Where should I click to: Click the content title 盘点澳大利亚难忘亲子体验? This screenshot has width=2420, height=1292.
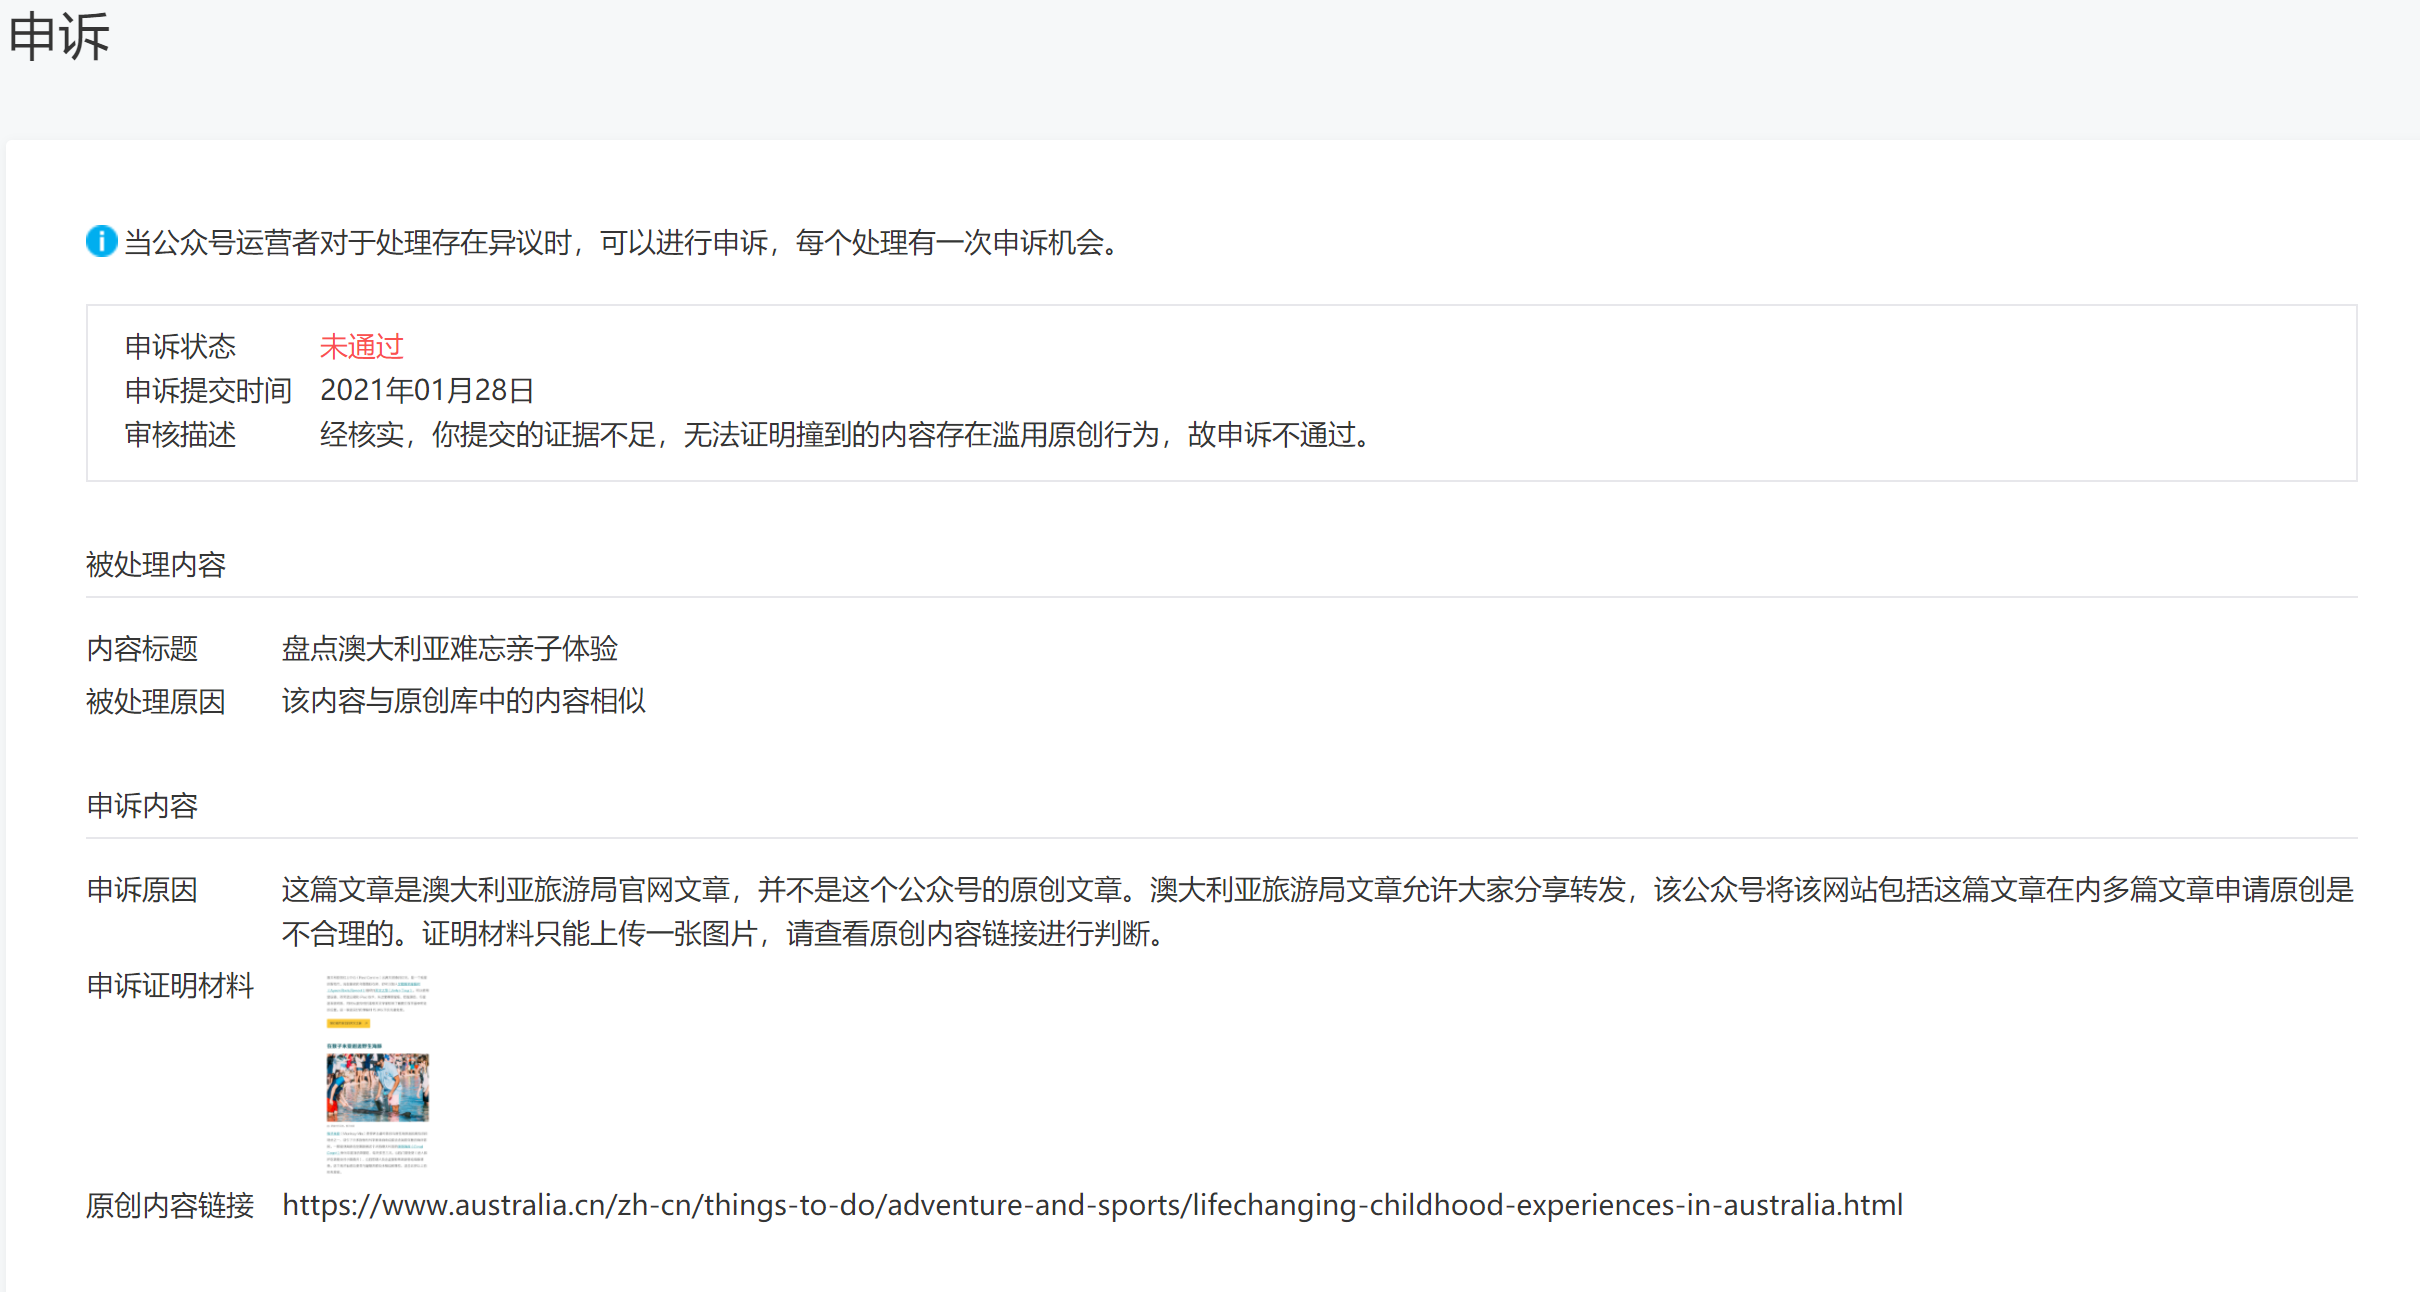449,649
